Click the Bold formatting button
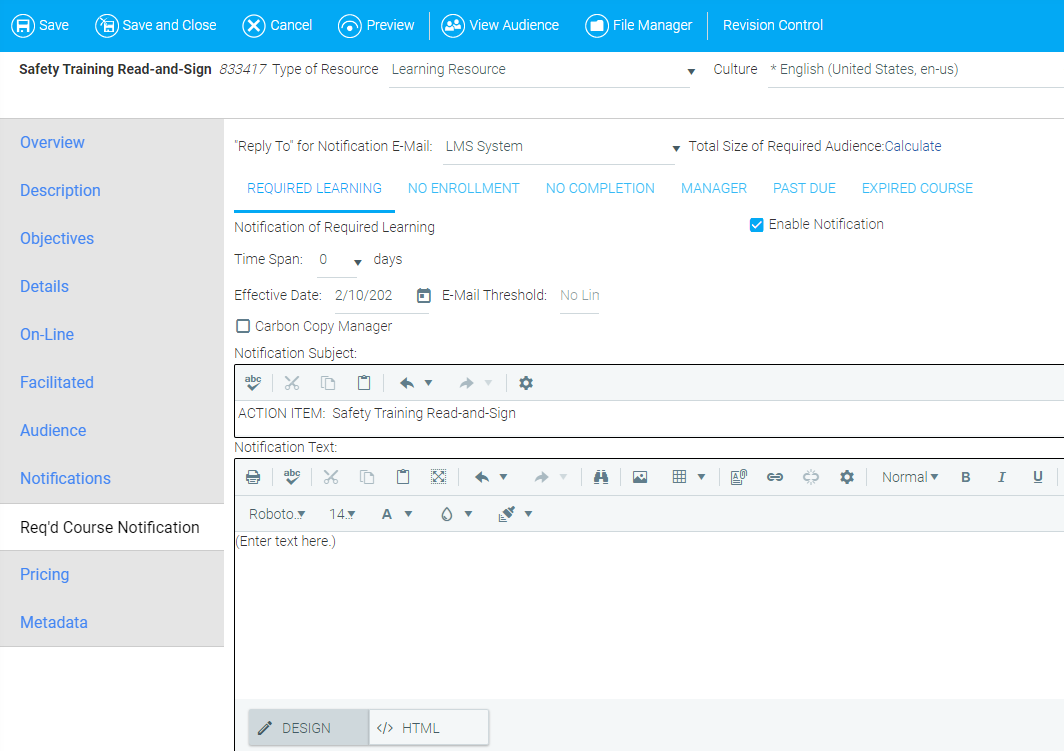Image resolution: width=1064 pixels, height=751 pixels. [x=966, y=477]
